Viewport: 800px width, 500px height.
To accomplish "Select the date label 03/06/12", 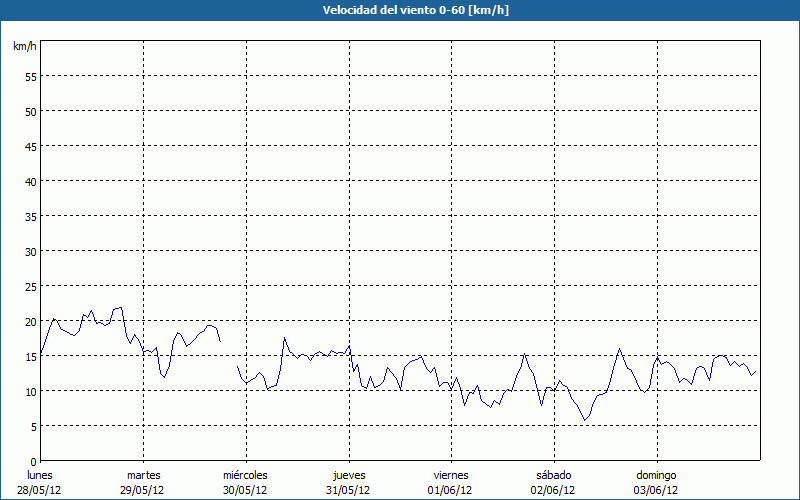I will (657, 490).
